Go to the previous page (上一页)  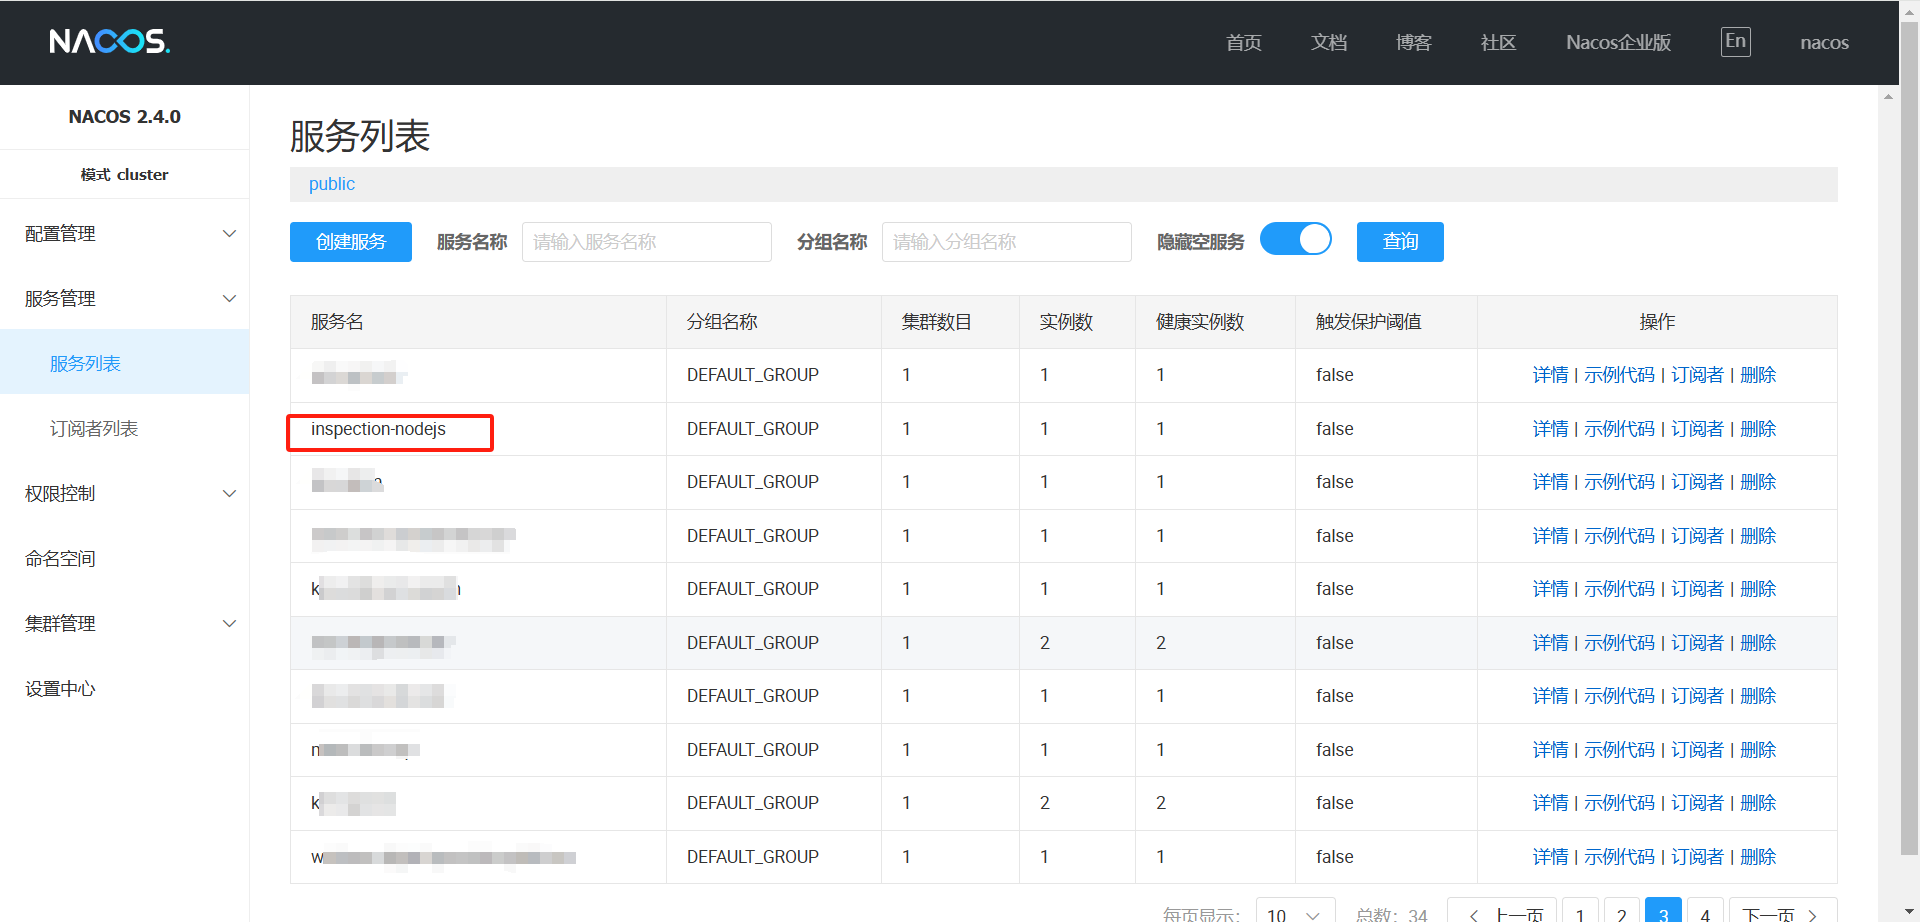[x=1502, y=912]
